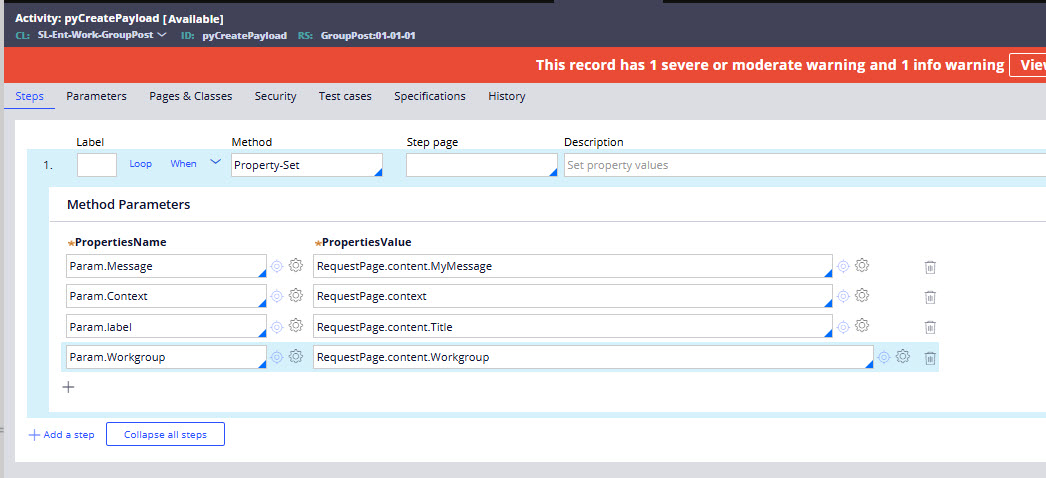
Task: Open gear icon next to Param.label name
Action: tap(296, 326)
